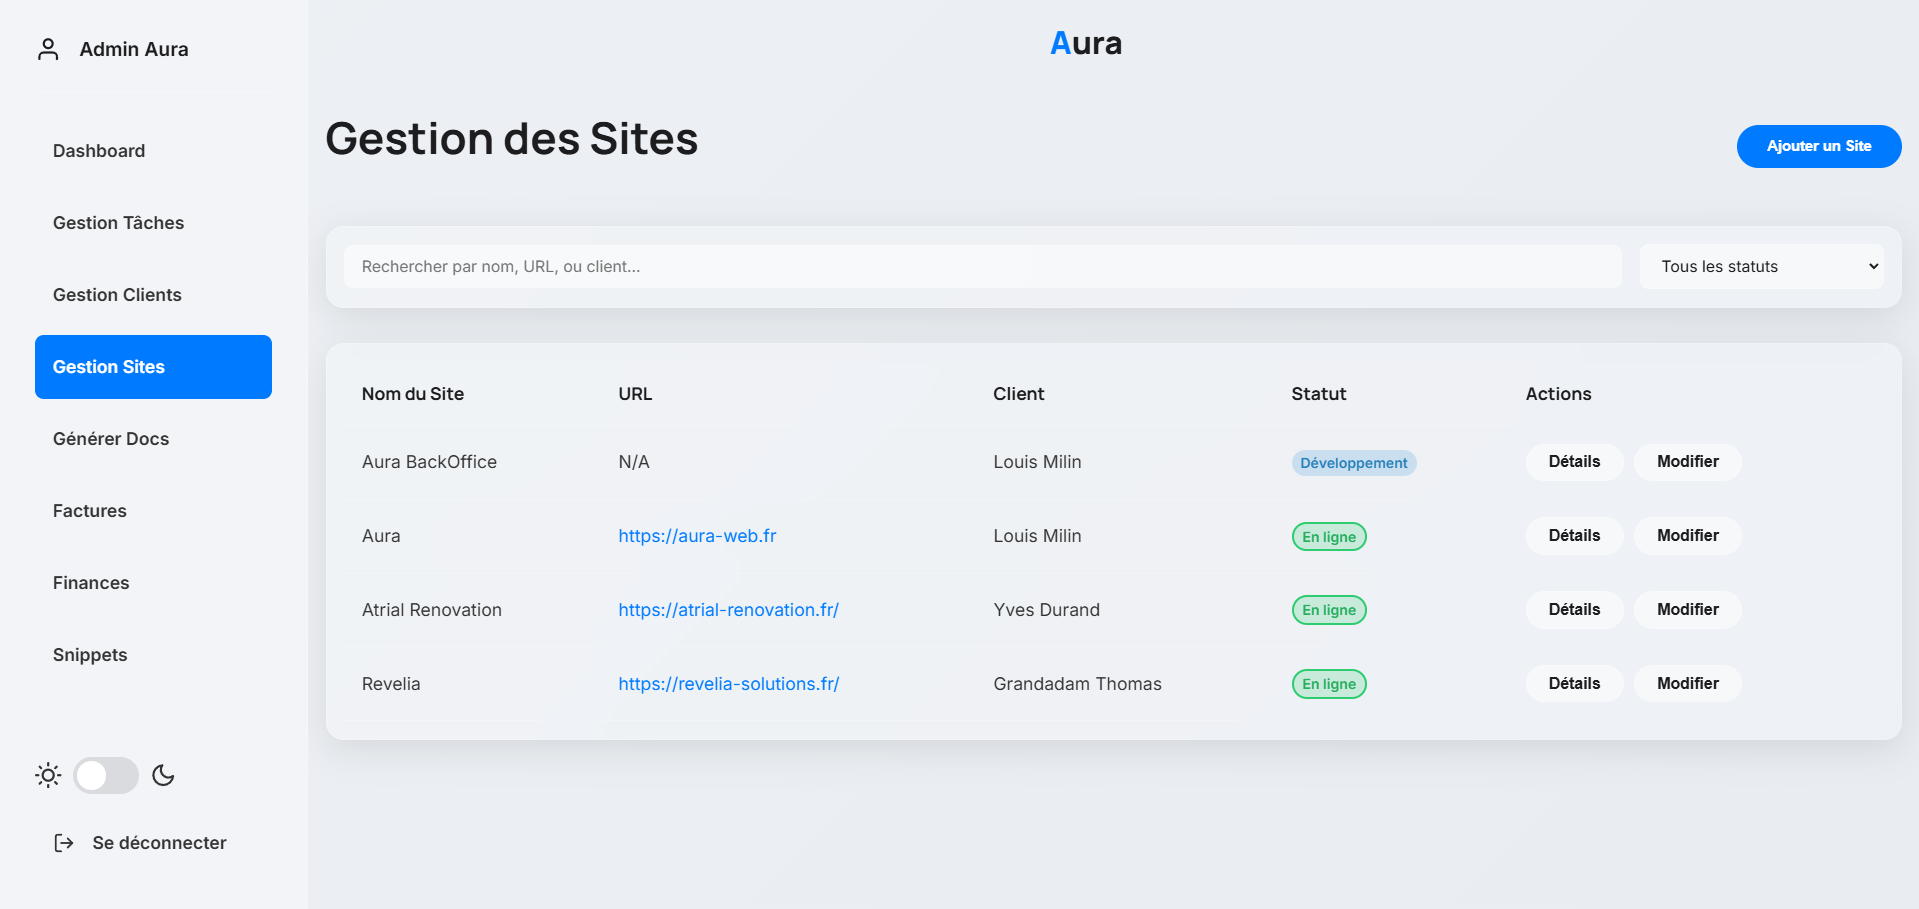The width and height of the screenshot is (1919, 909).
Task: Toggle the dark mode switch
Action: tap(106, 775)
